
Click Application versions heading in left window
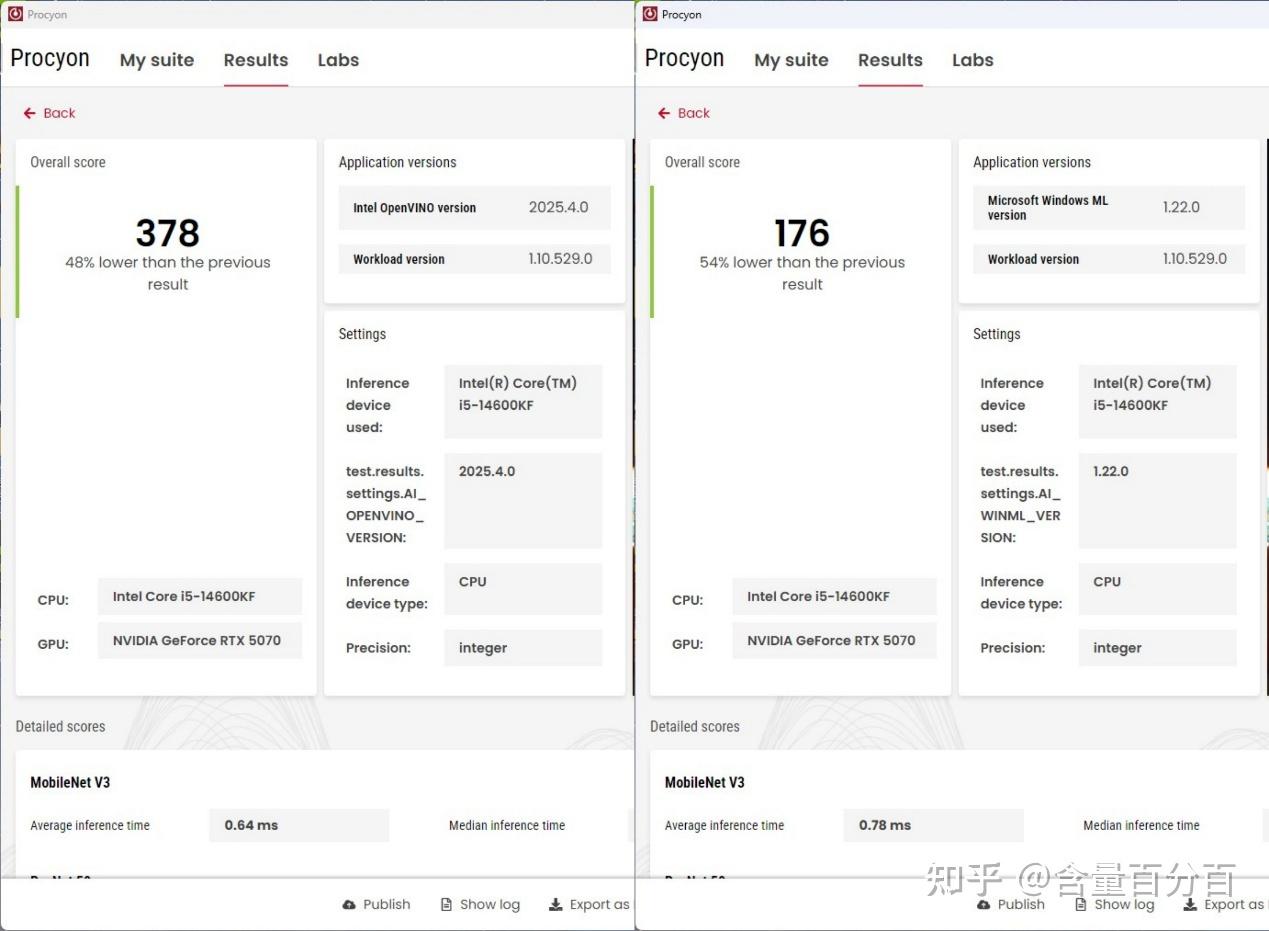[397, 163]
